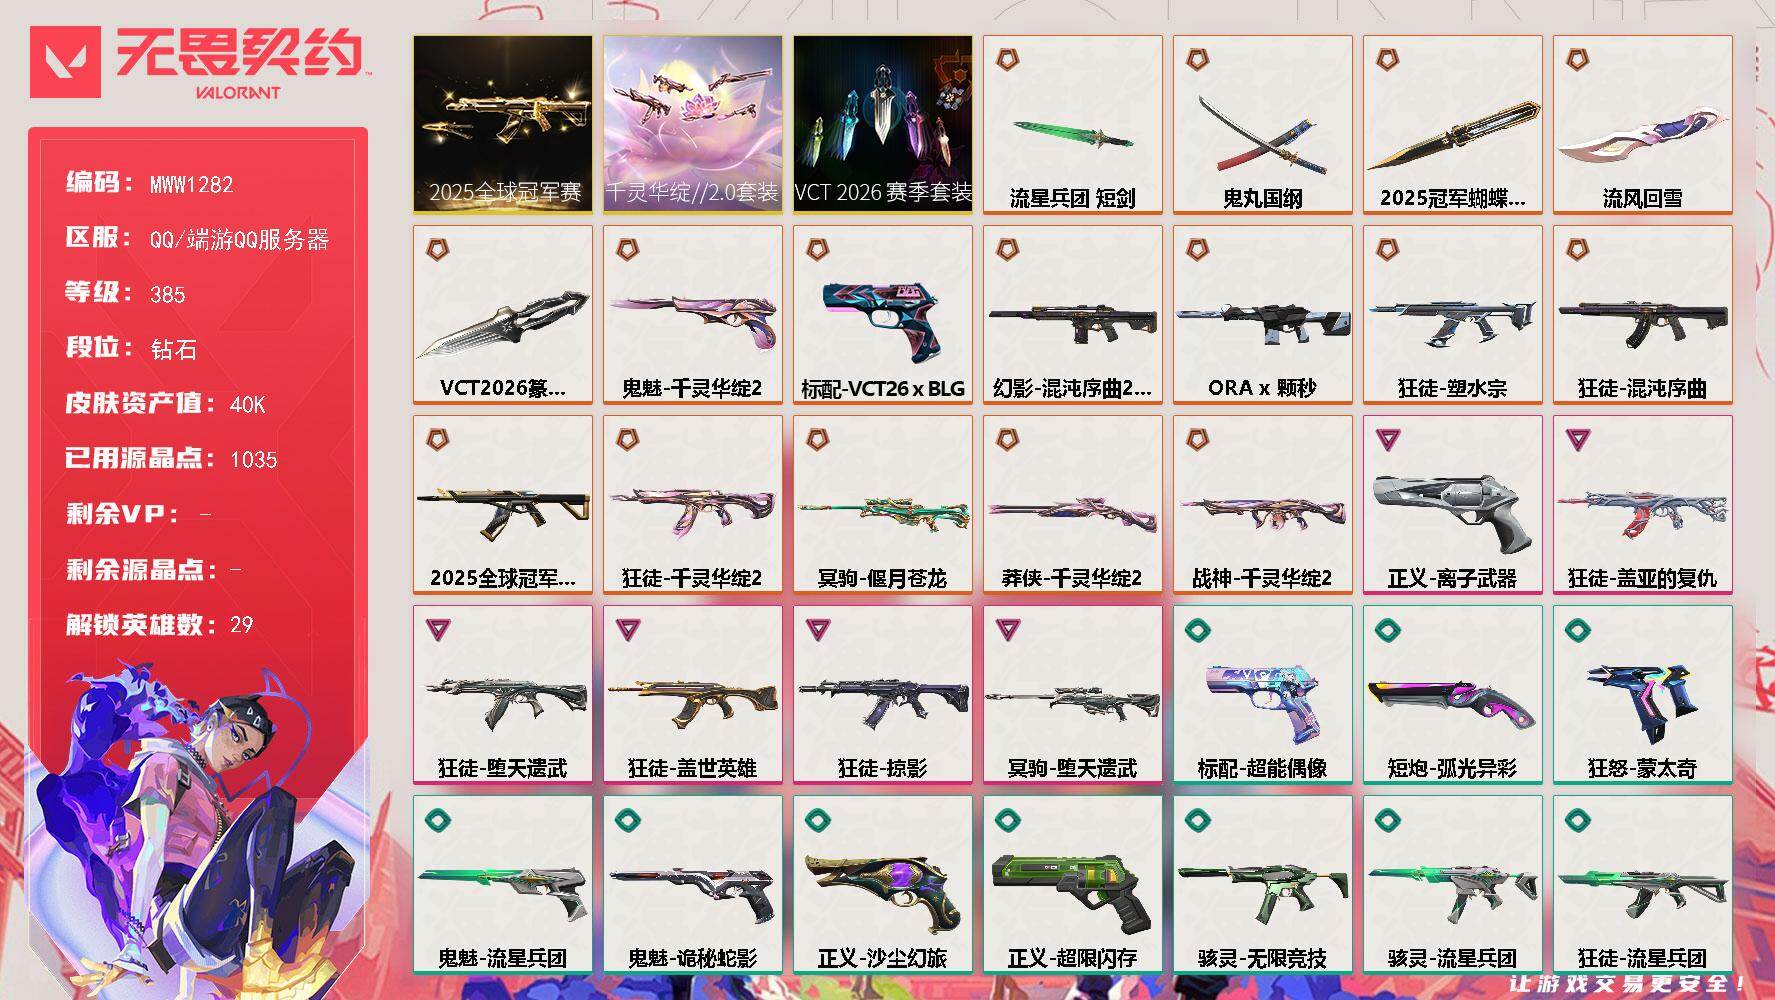Viewport: 1775px width, 1000px height.
Task: Click pink triangle icon on 正义-离子武器
Action: pos(1387,439)
